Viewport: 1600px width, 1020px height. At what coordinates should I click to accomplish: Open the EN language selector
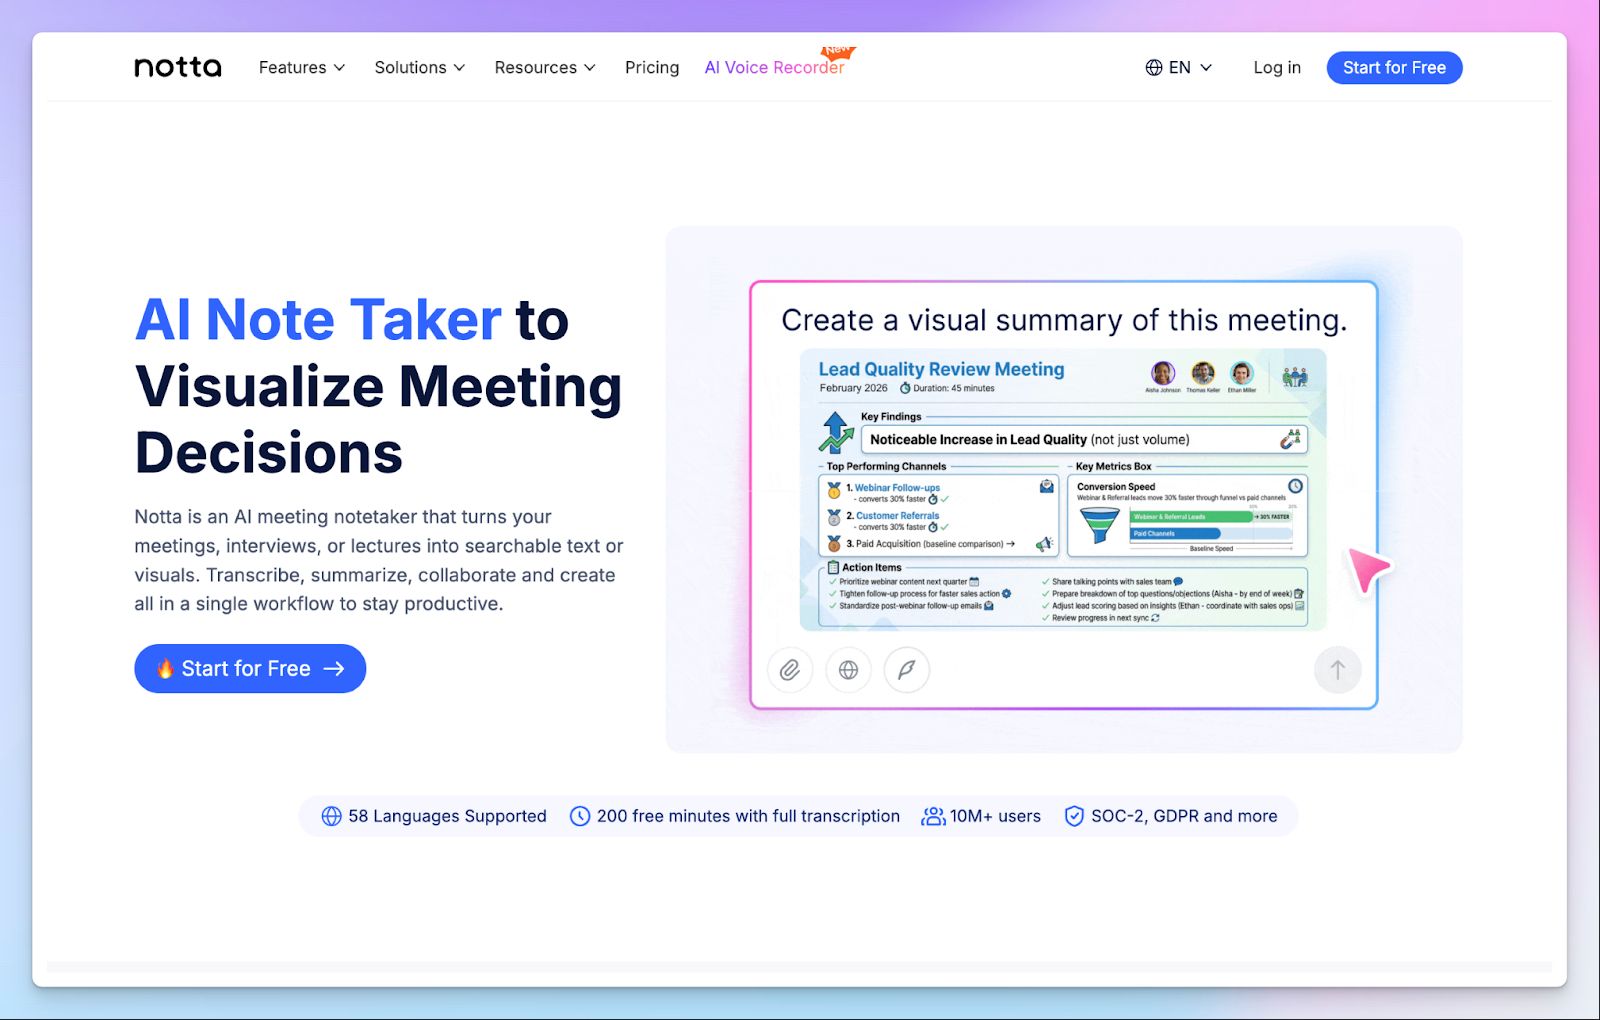coord(1180,67)
